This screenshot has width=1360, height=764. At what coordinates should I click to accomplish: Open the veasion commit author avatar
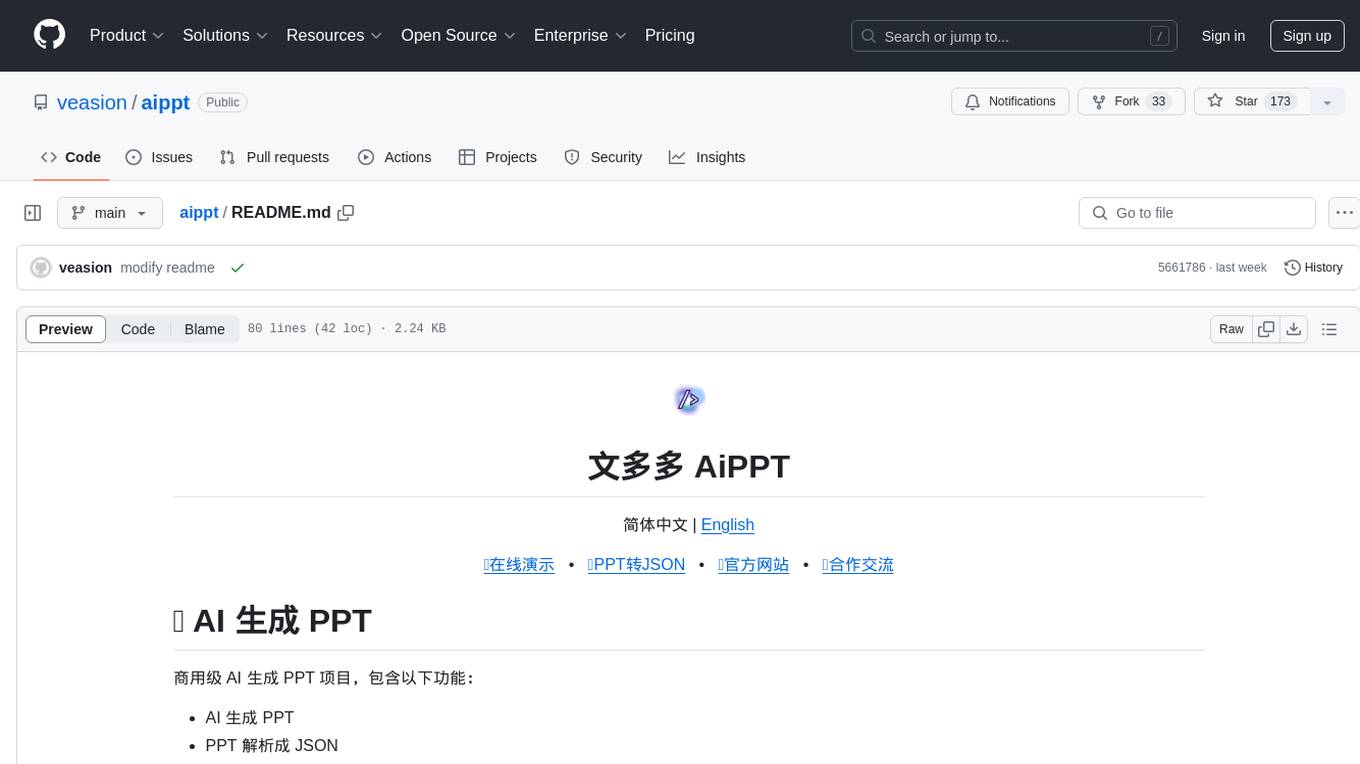point(41,268)
